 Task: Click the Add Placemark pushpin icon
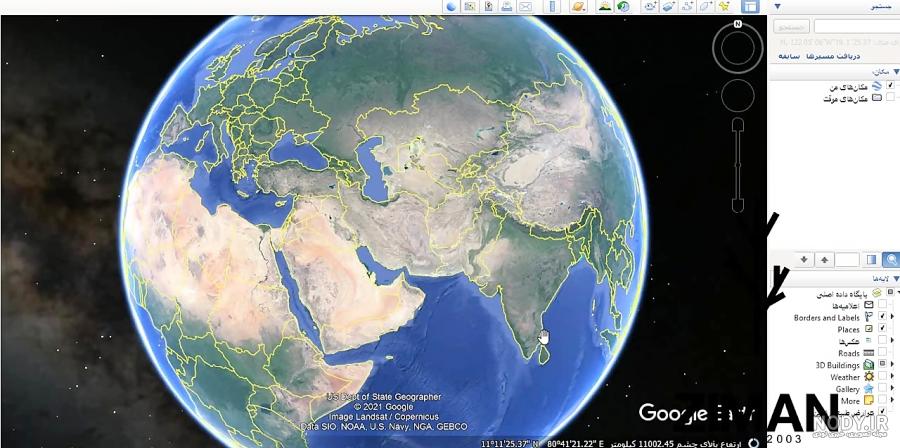pyautogui.click(x=724, y=6)
